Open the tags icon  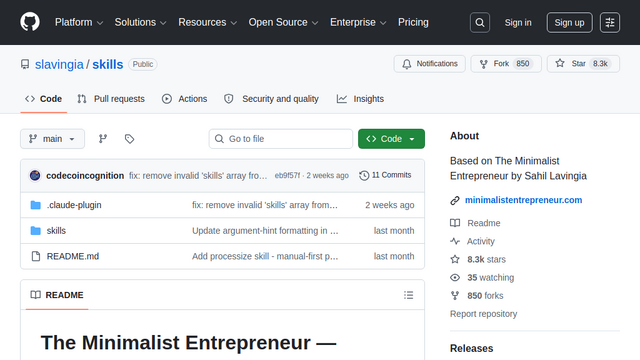point(129,139)
